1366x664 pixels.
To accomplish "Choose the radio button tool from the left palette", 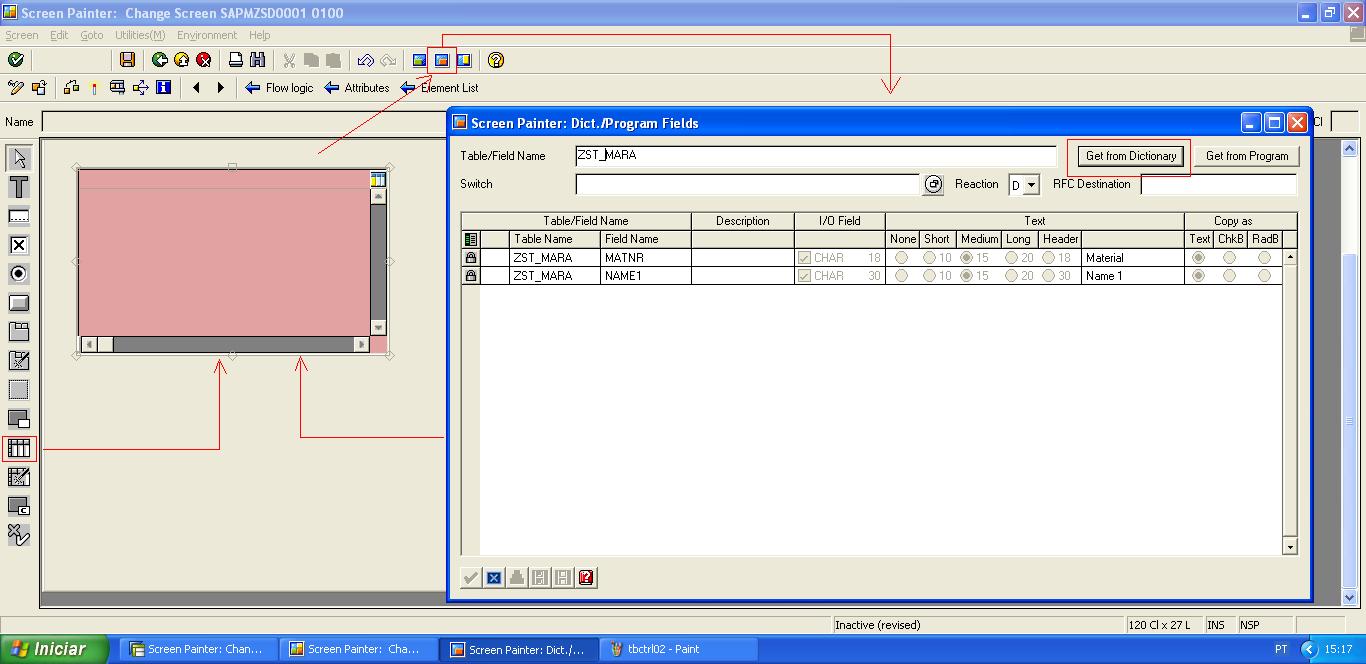I will click(18, 273).
